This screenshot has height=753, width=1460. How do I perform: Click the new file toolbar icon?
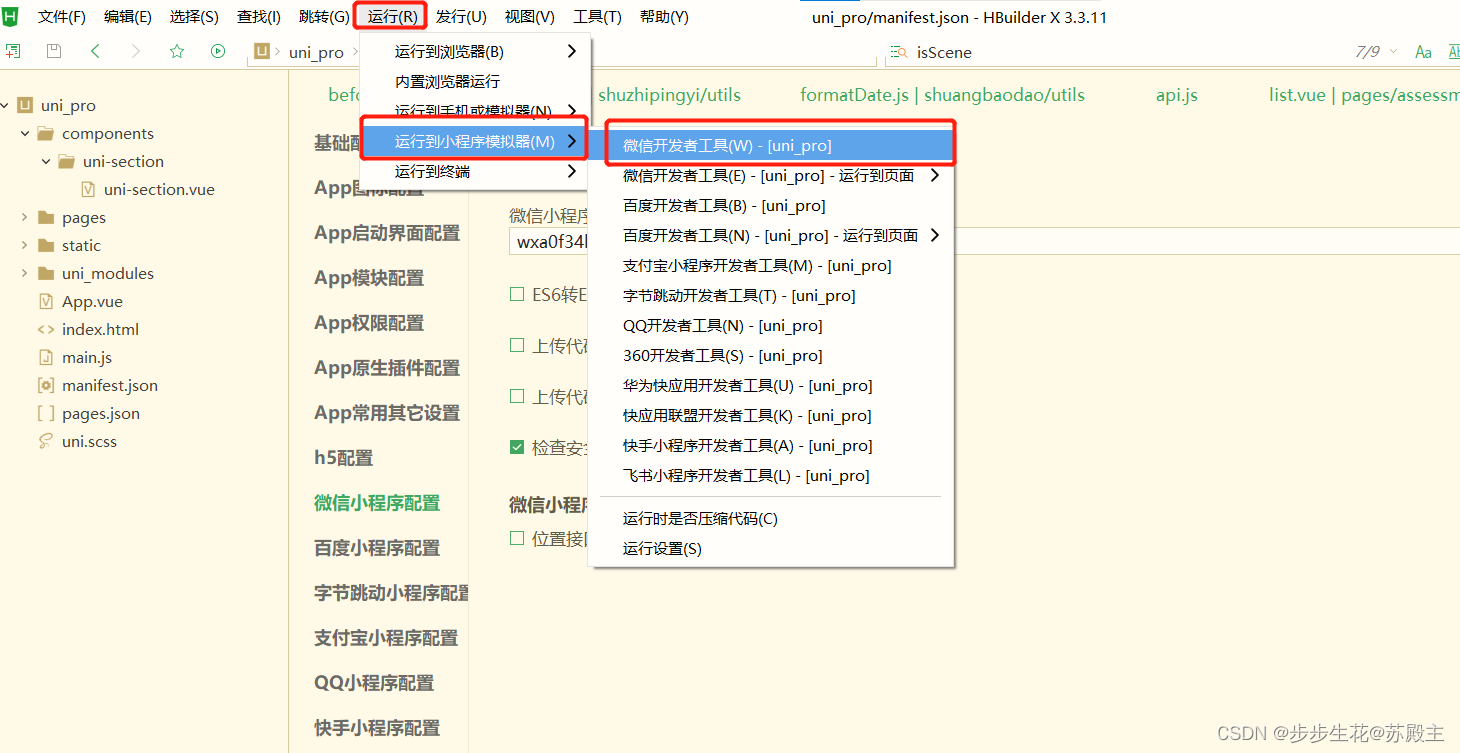coord(12,51)
